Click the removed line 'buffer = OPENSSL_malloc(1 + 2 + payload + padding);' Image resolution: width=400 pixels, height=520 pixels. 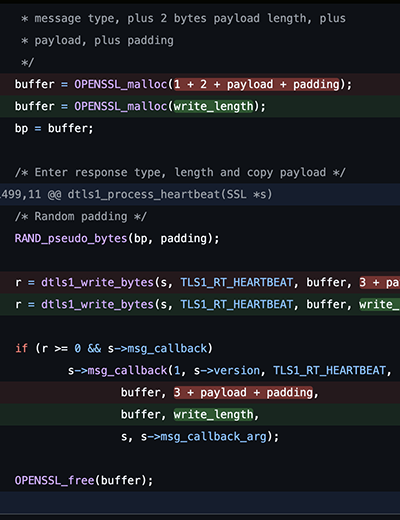point(200,84)
